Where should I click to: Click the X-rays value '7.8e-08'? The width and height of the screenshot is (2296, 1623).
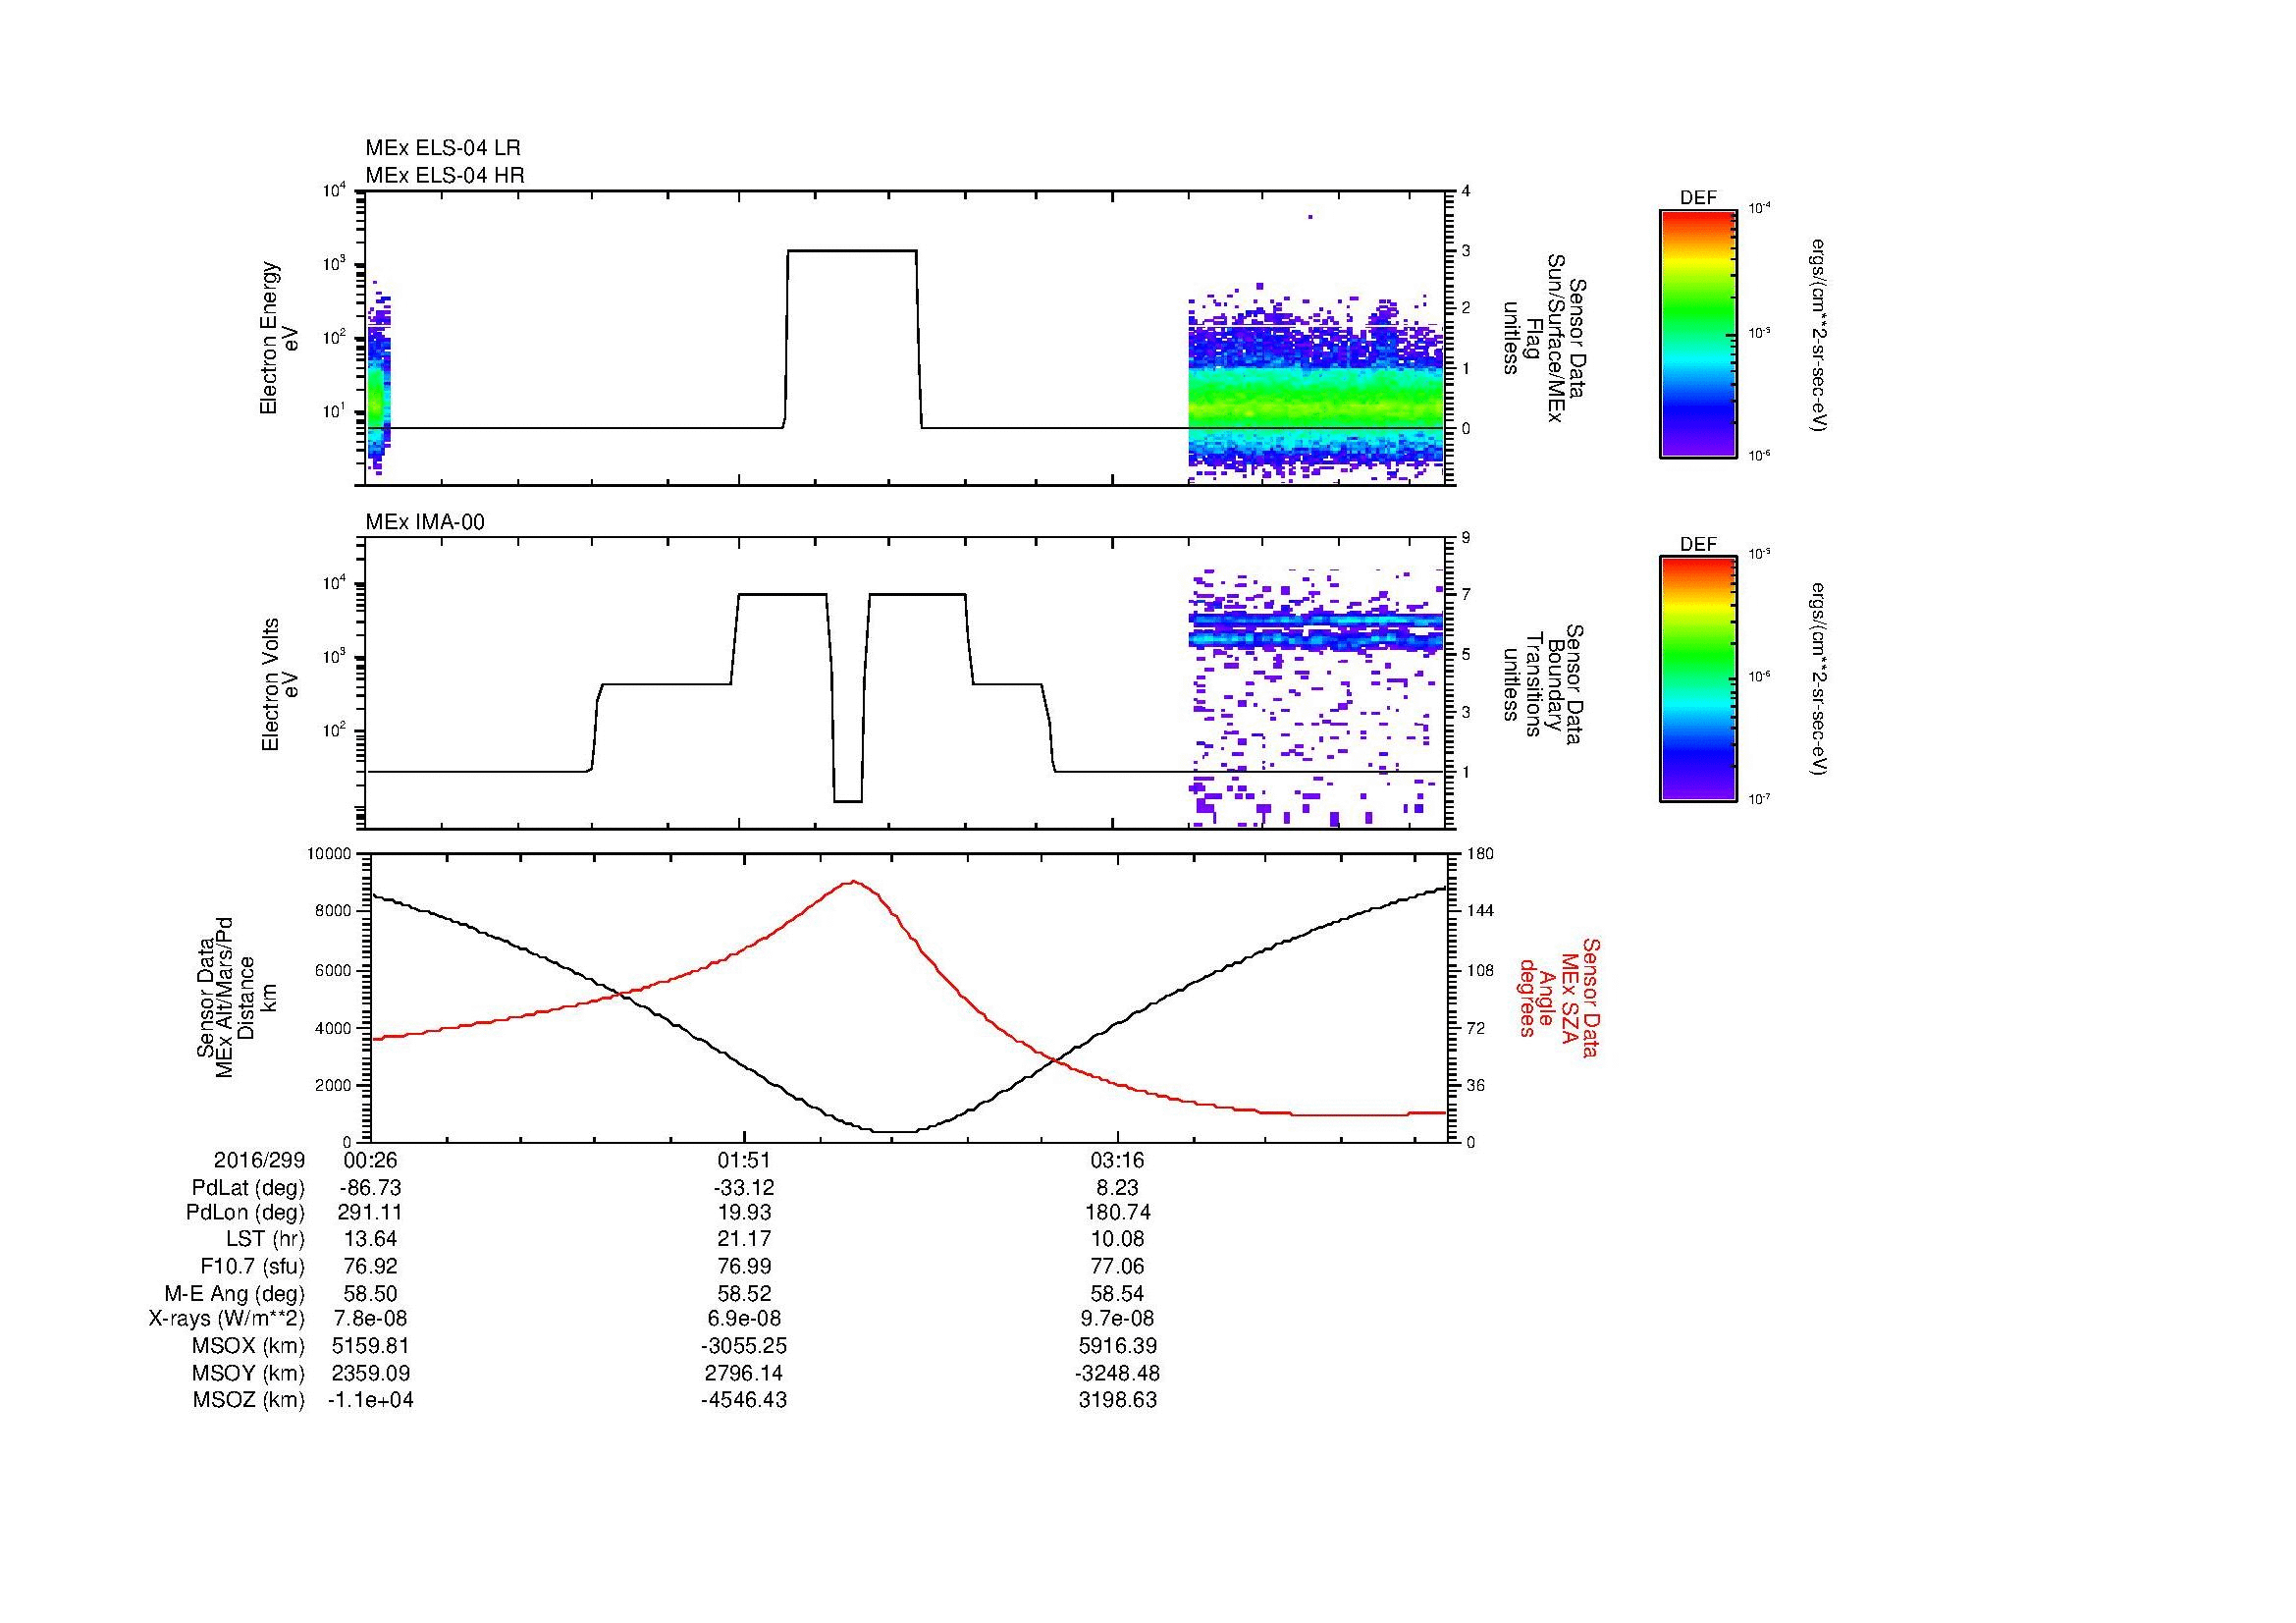pyautogui.click(x=370, y=1319)
